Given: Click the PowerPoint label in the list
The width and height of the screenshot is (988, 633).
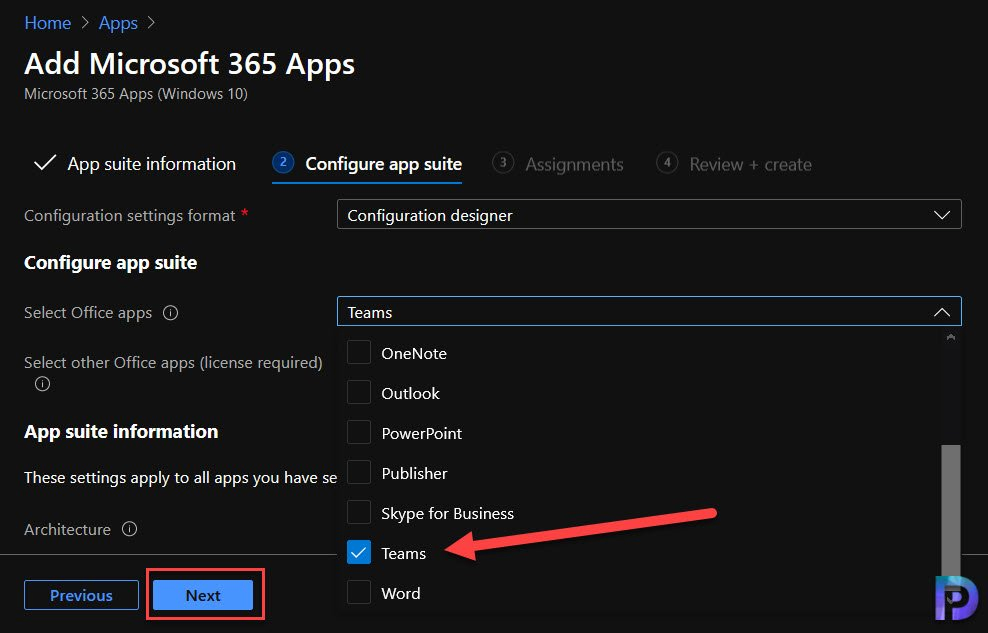Looking at the screenshot, I should tap(422, 433).
